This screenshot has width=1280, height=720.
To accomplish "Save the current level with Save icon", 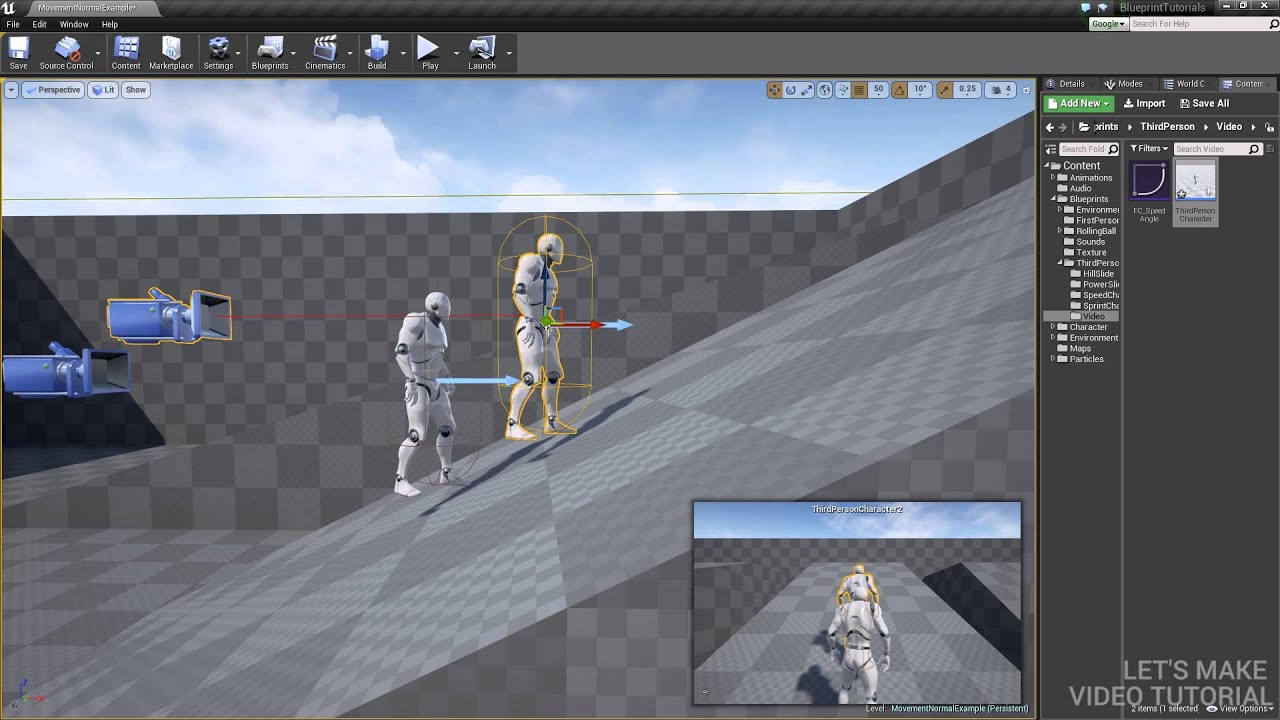I will [19, 52].
